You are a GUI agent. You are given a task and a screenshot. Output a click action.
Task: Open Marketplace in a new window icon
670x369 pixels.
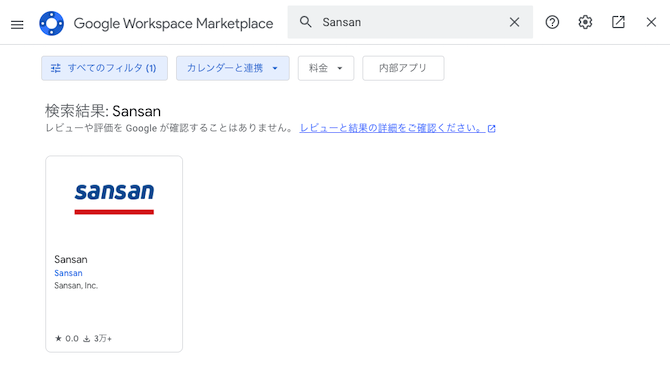pyautogui.click(x=618, y=22)
